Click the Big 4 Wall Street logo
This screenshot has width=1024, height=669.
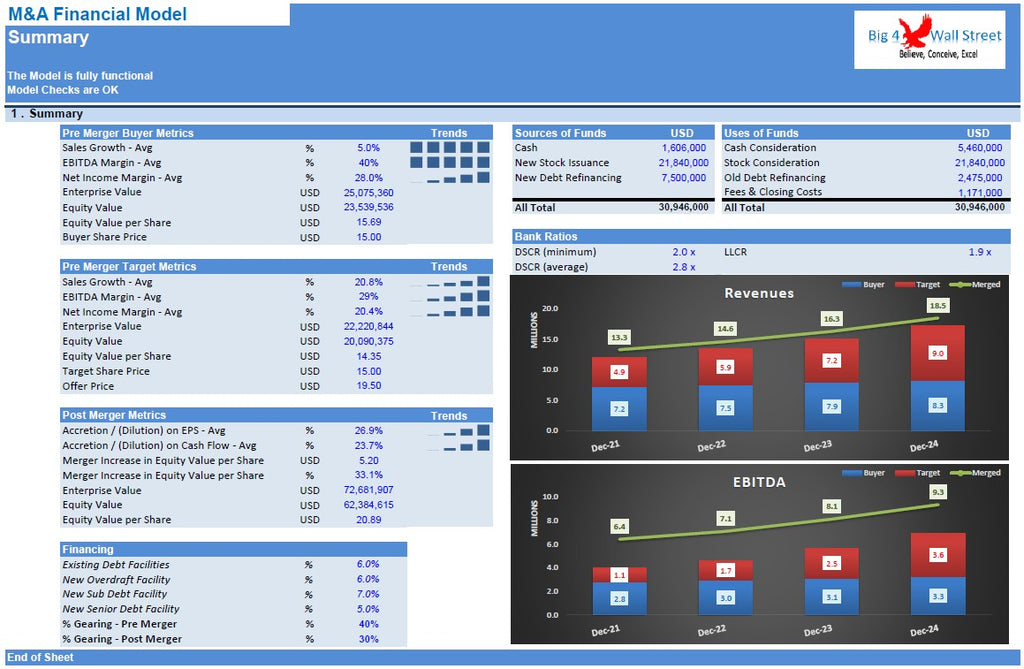(929, 40)
